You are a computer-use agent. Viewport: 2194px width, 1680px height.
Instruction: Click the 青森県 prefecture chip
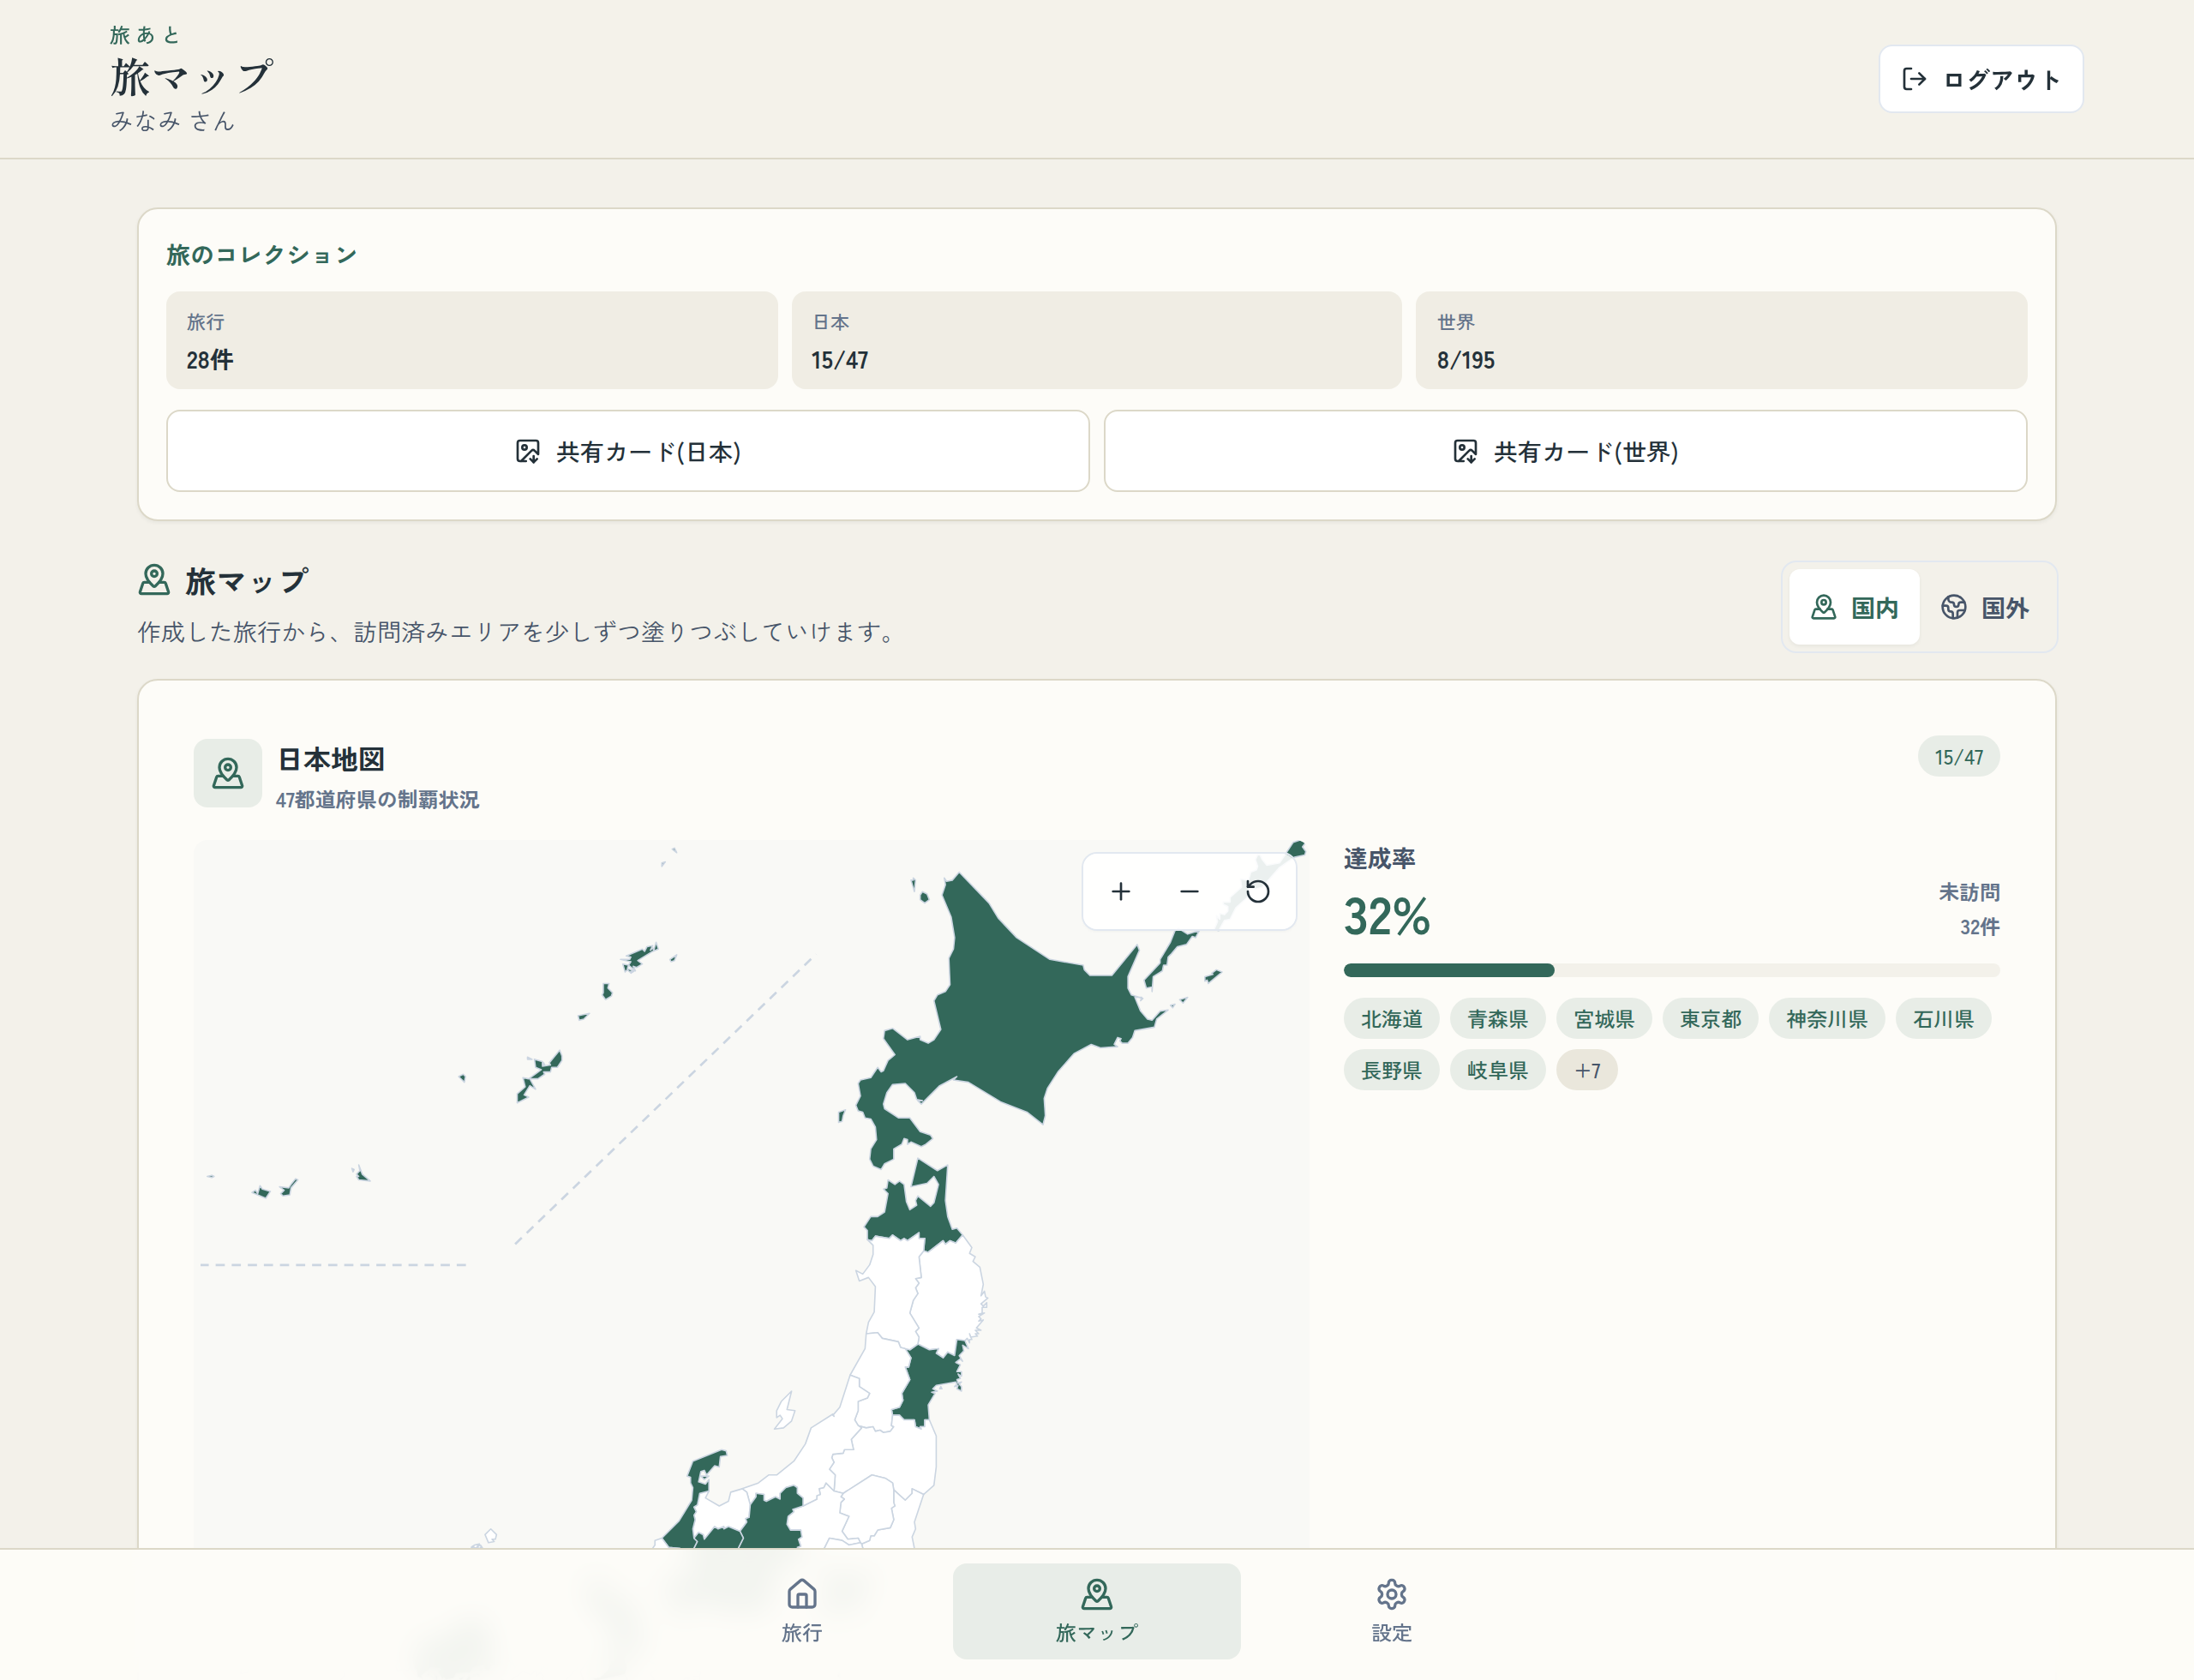click(1497, 1019)
